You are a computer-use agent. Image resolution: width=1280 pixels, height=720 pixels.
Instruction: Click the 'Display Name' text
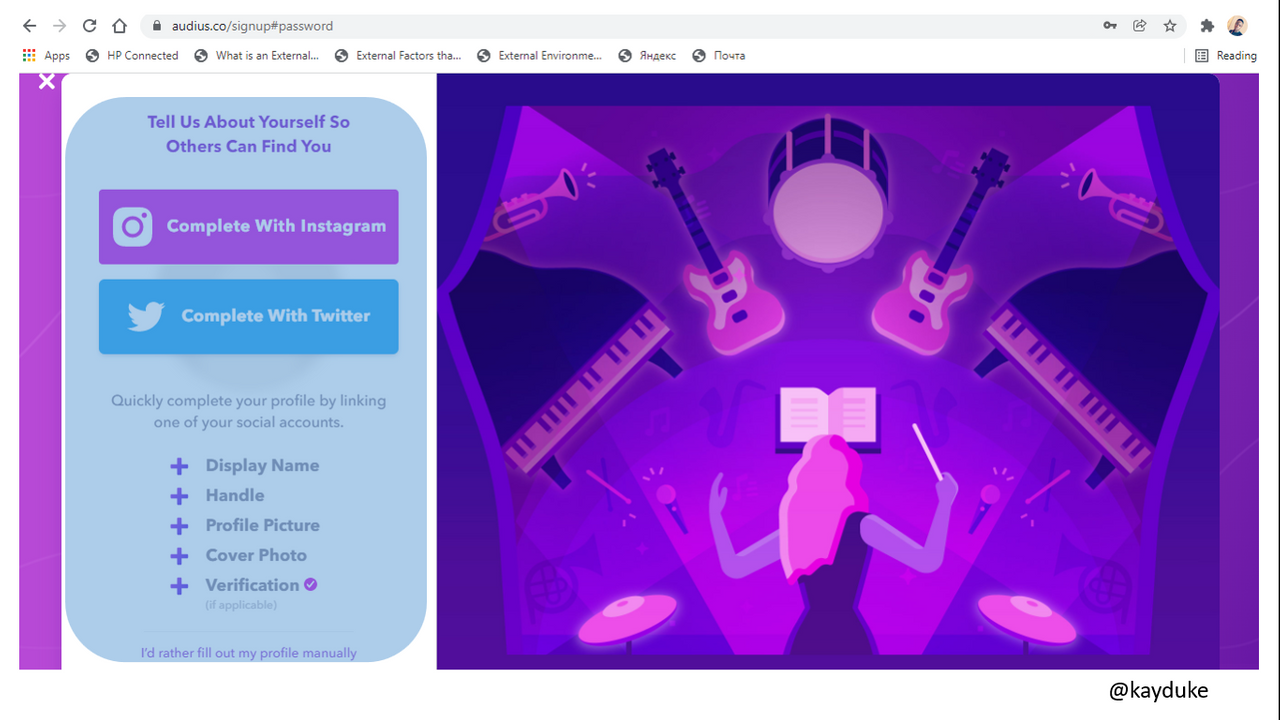pyautogui.click(x=262, y=466)
